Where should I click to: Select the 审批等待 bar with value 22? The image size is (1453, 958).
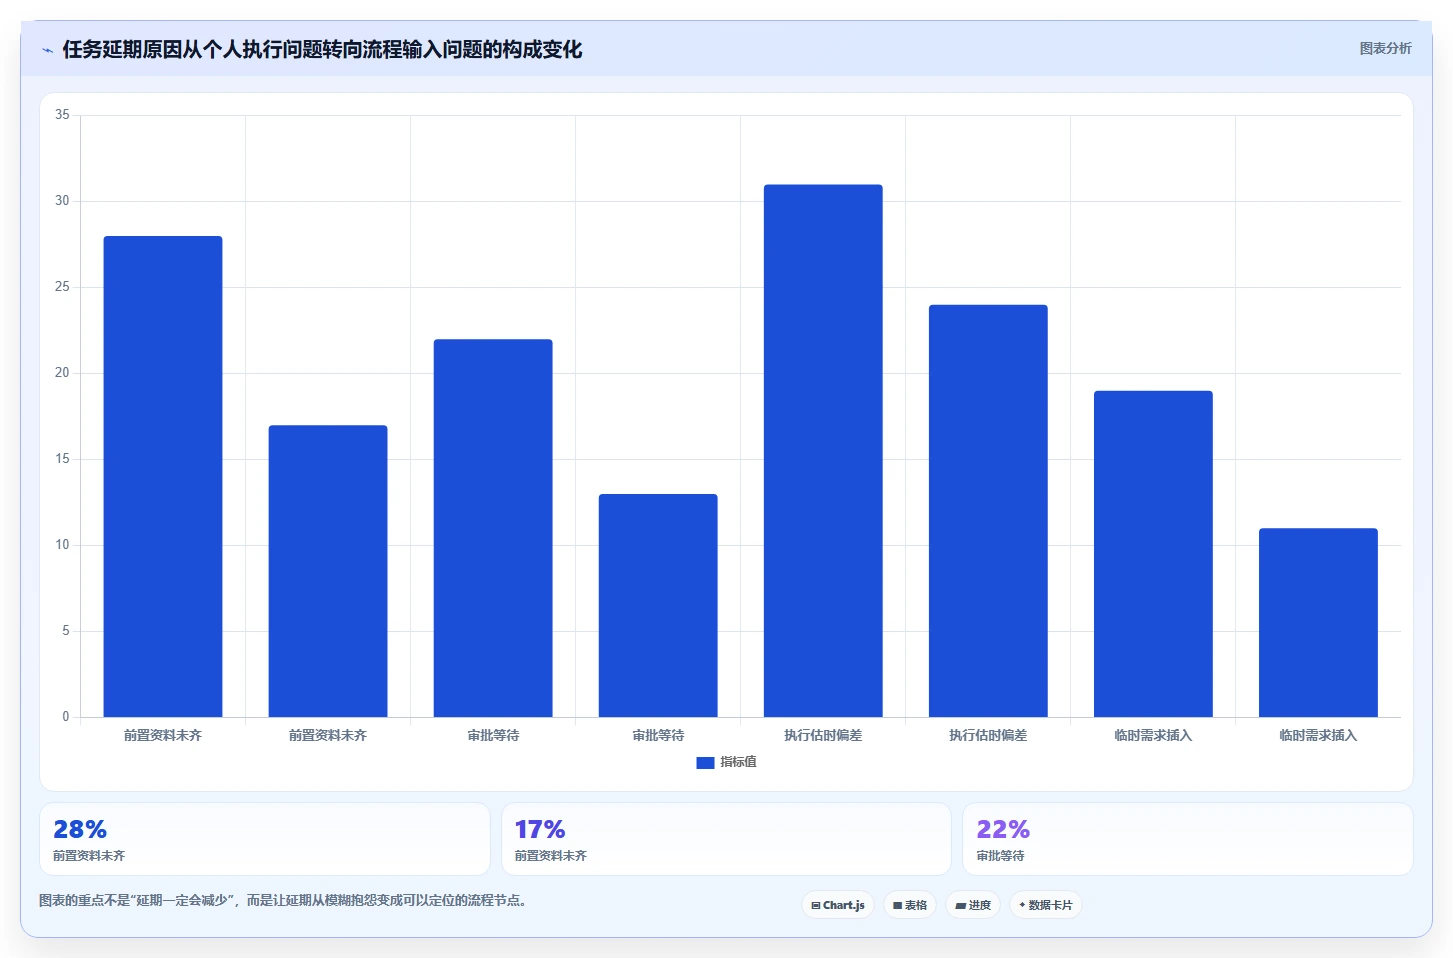pyautogui.click(x=493, y=528)
